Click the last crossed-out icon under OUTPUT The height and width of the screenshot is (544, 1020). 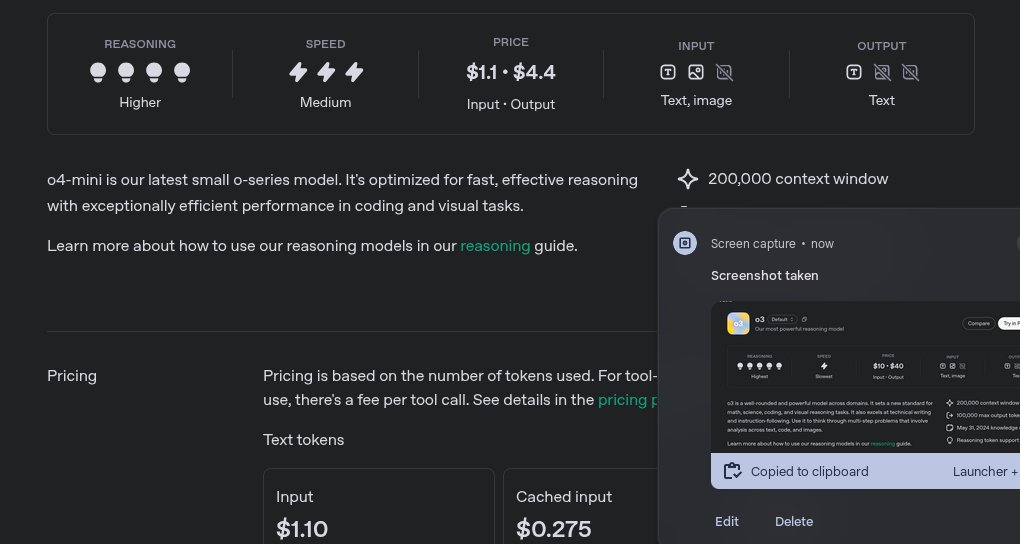(x=910, y=72)
